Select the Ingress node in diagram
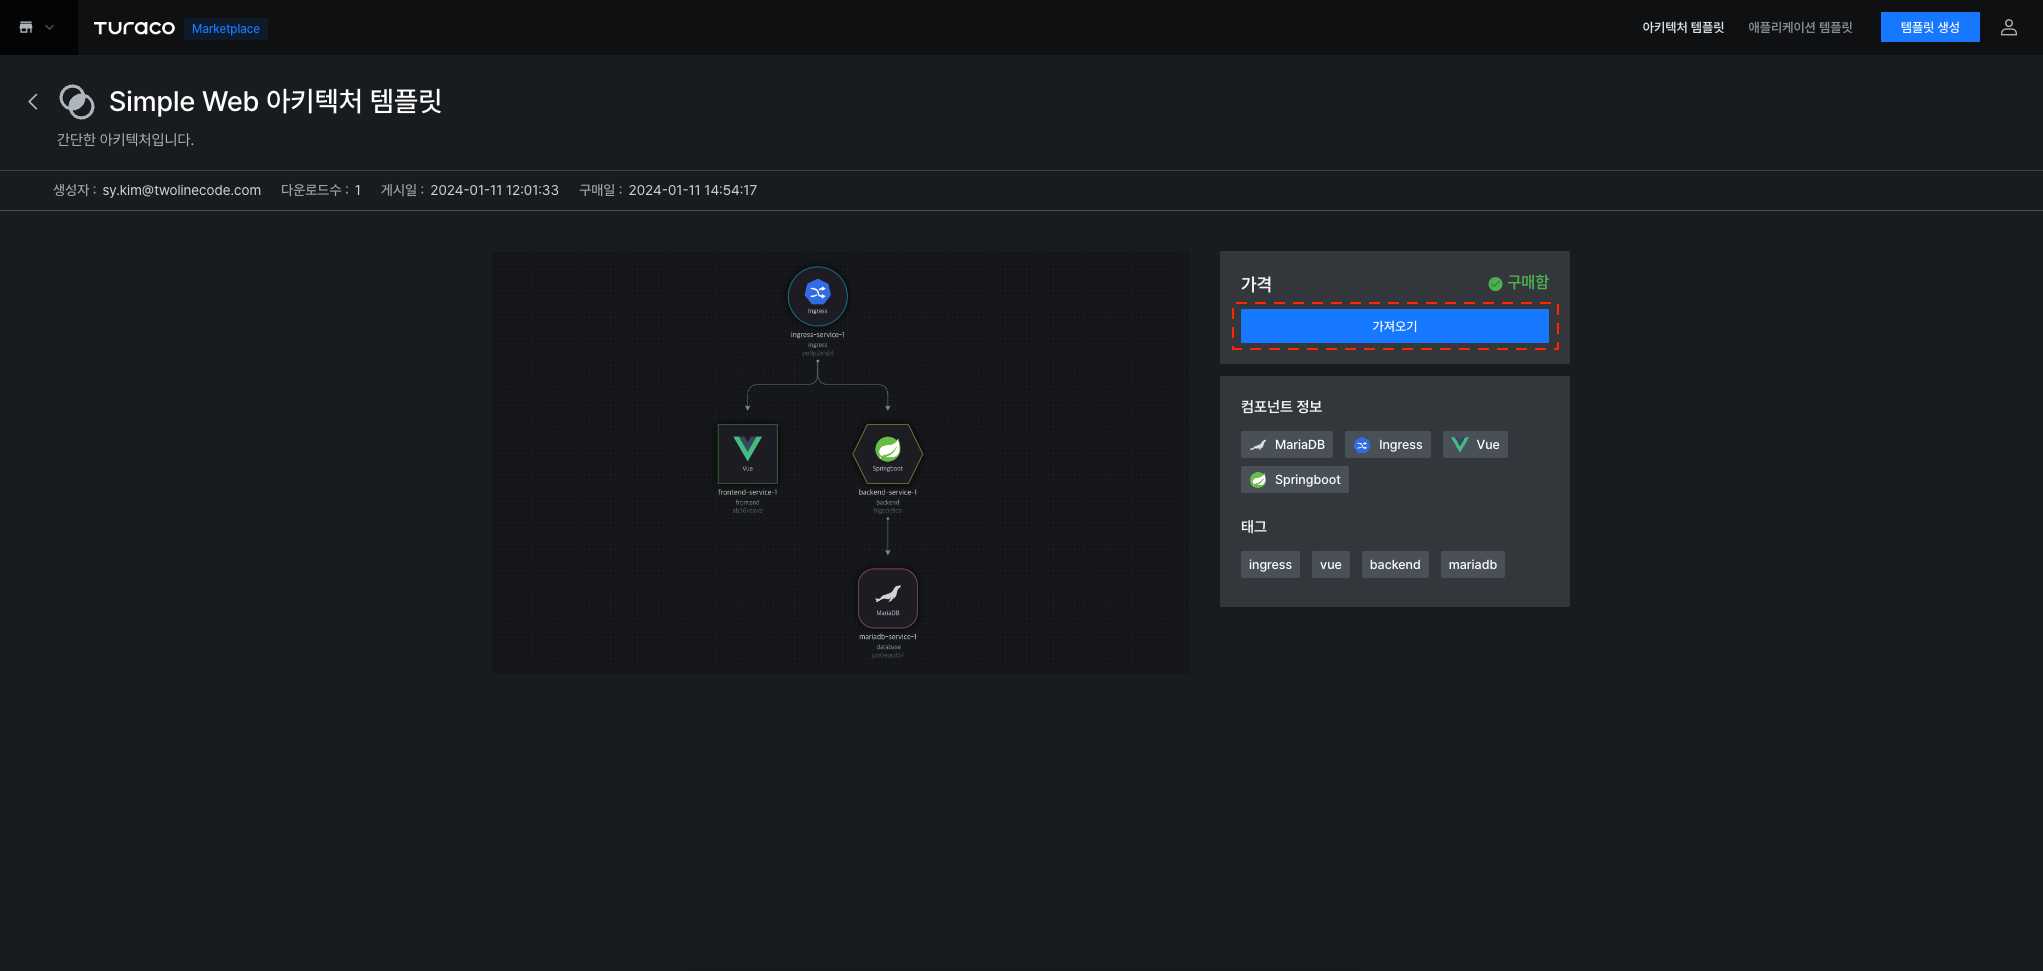The image size is (2043, 971). [x=818, y=296]
